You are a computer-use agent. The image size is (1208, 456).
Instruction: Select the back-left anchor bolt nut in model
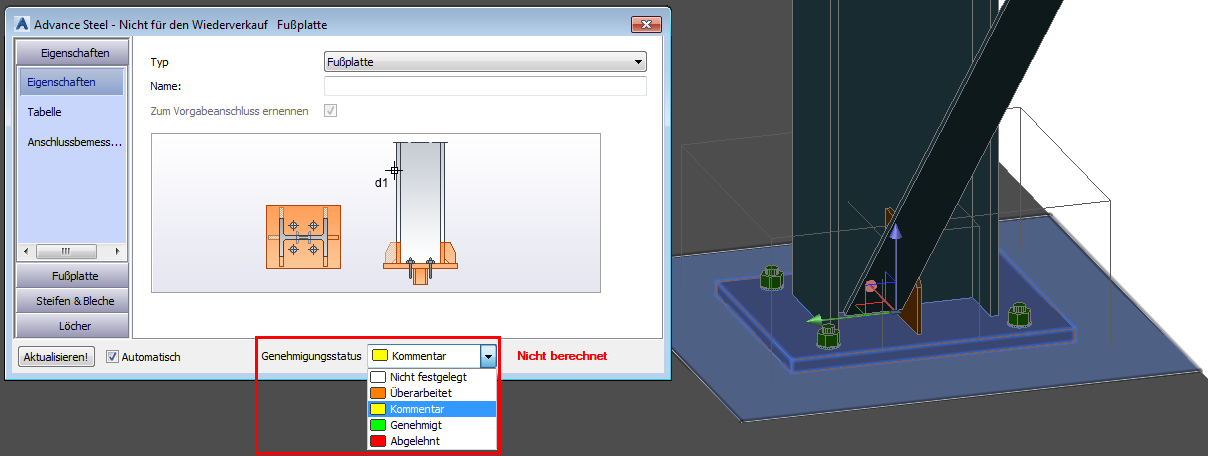click(770, 279)
